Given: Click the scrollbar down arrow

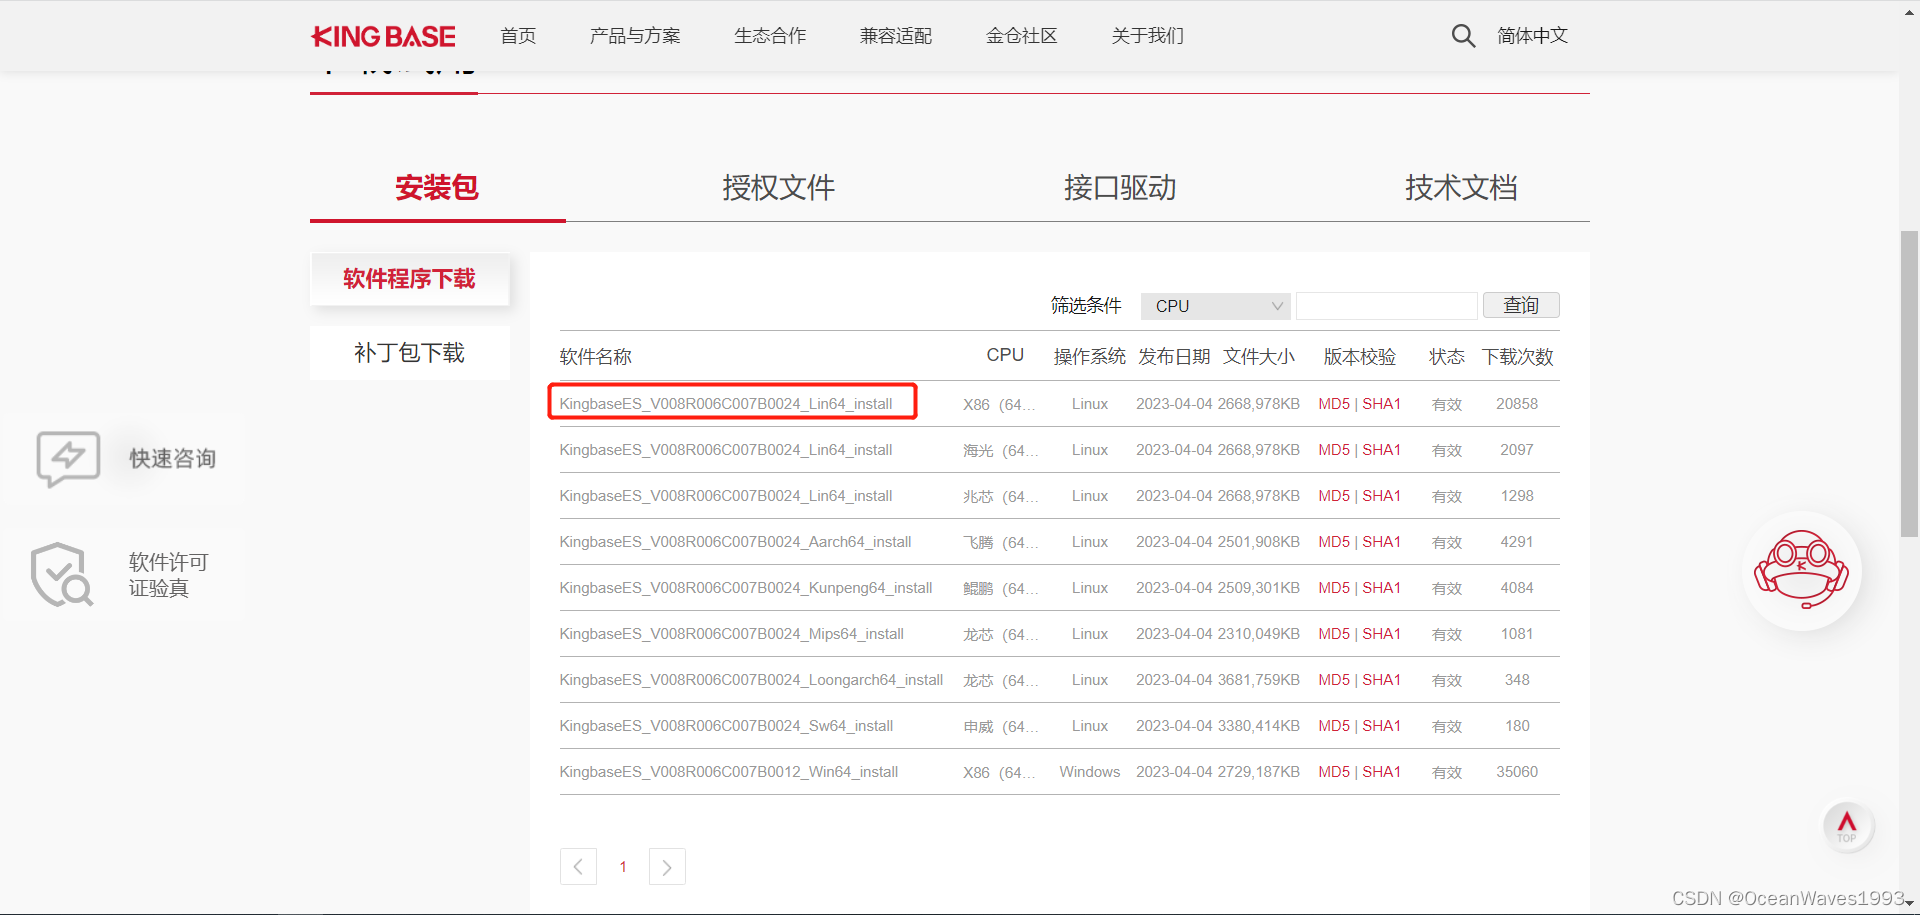Looking at the screenshot, I should point(1909,904).
